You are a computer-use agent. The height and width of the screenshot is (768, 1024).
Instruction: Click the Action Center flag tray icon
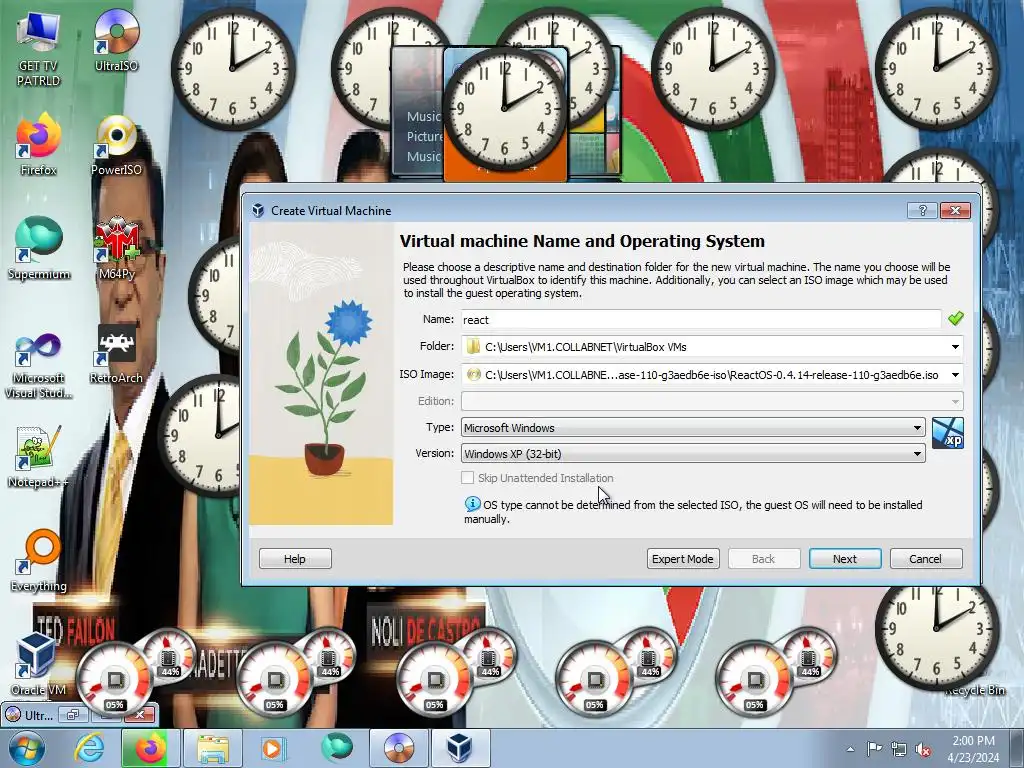[x=874, y=749]
